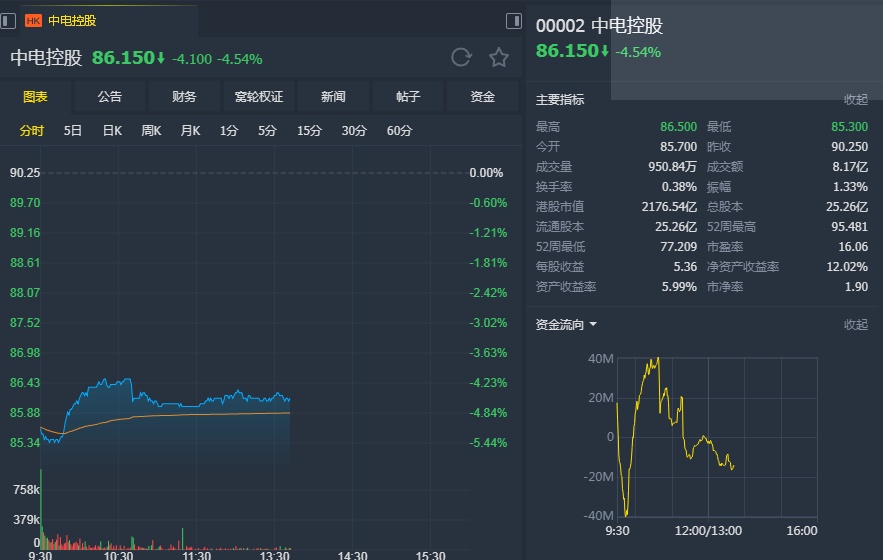
Task: Select the 60分 chart interval
Action: pyautogui.click(x=399, y=131)
